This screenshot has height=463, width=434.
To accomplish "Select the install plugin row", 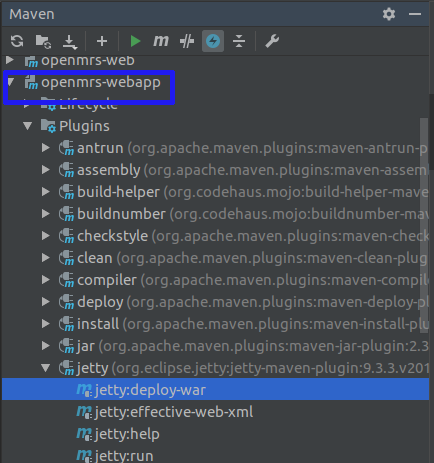I will pyautogui.click(x=215, y=324).
